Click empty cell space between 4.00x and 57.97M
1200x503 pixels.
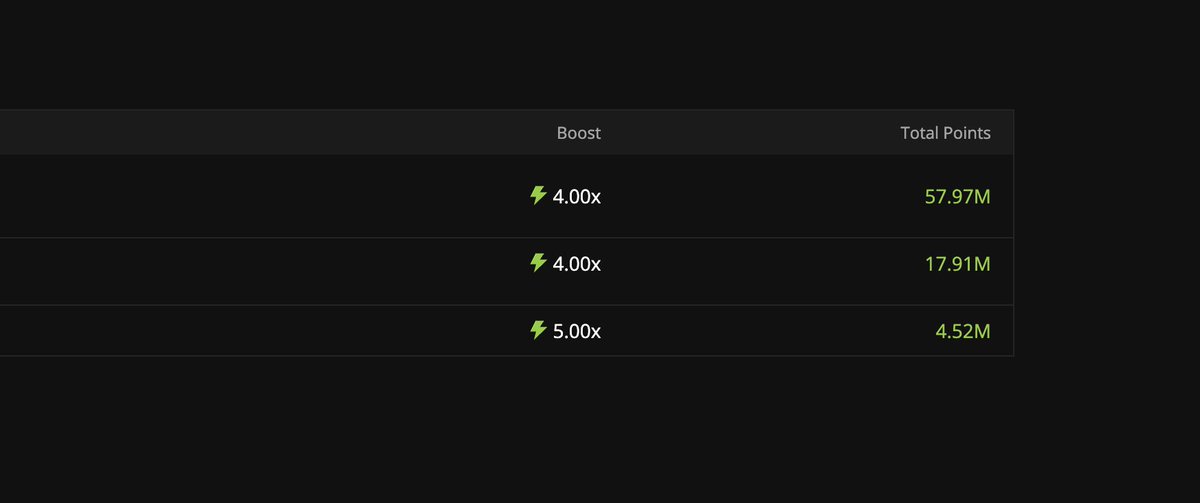point(760,197)
